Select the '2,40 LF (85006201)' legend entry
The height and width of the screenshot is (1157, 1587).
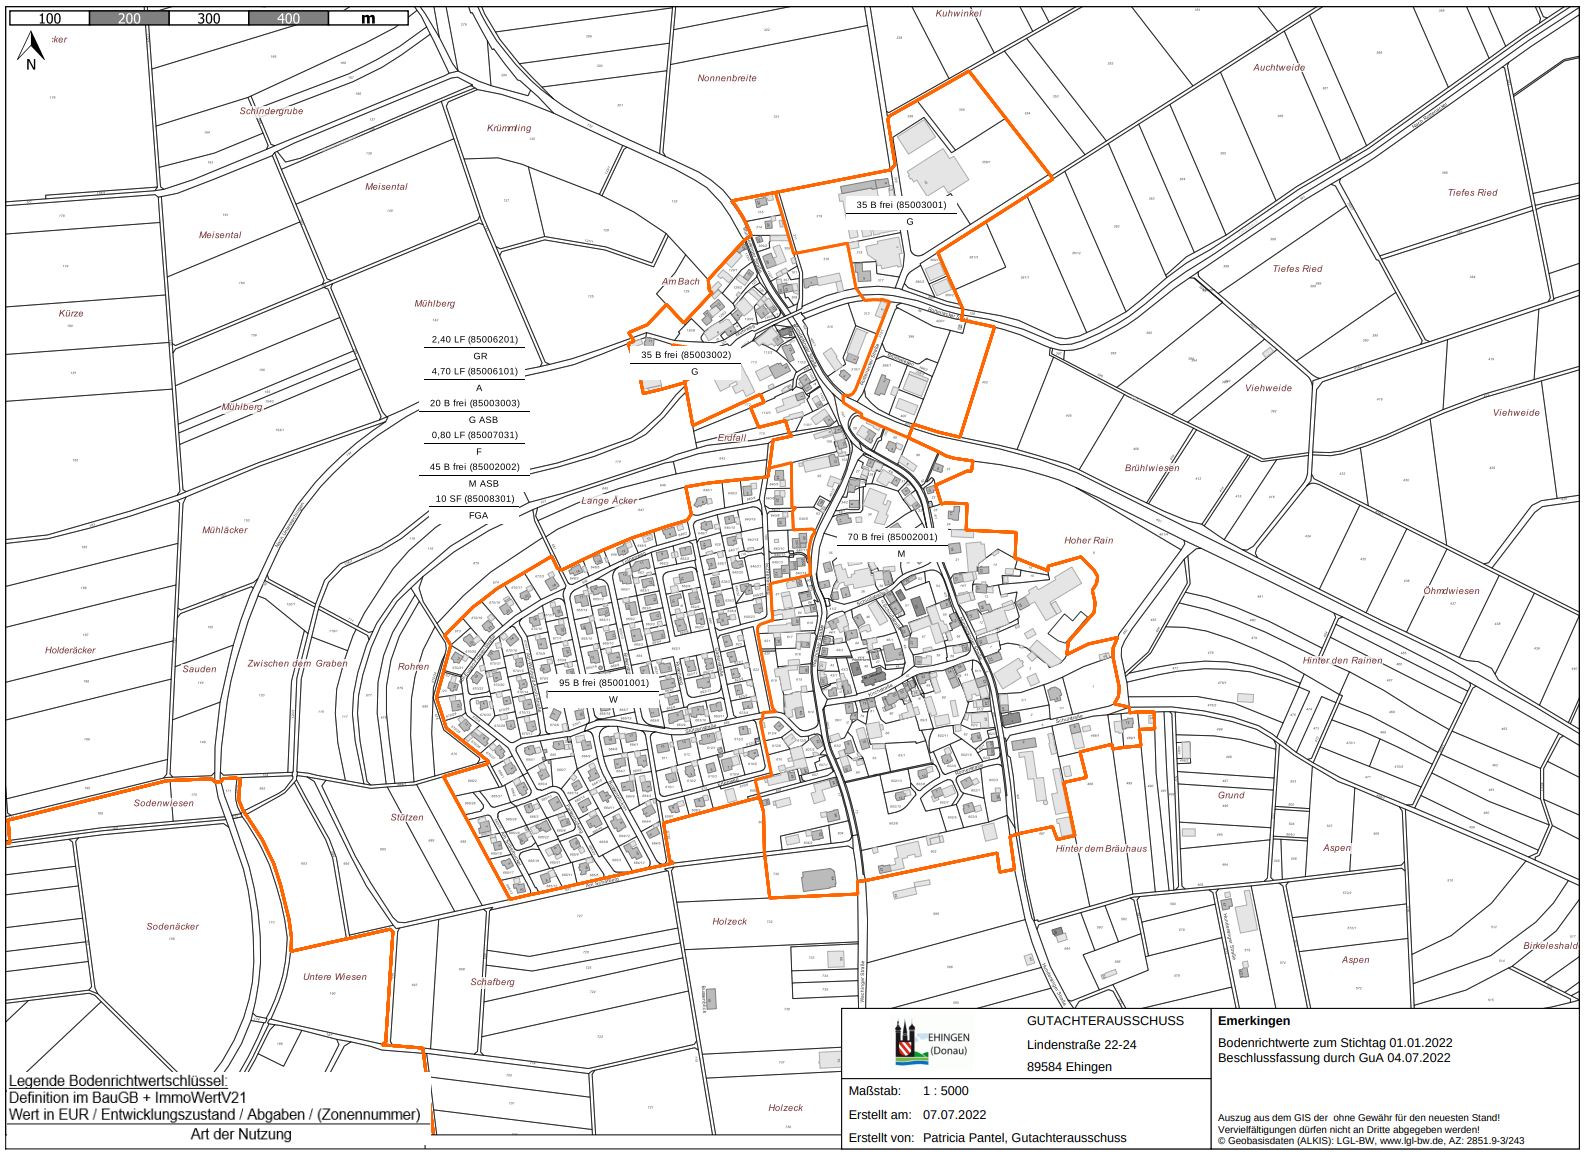point(474,339)
